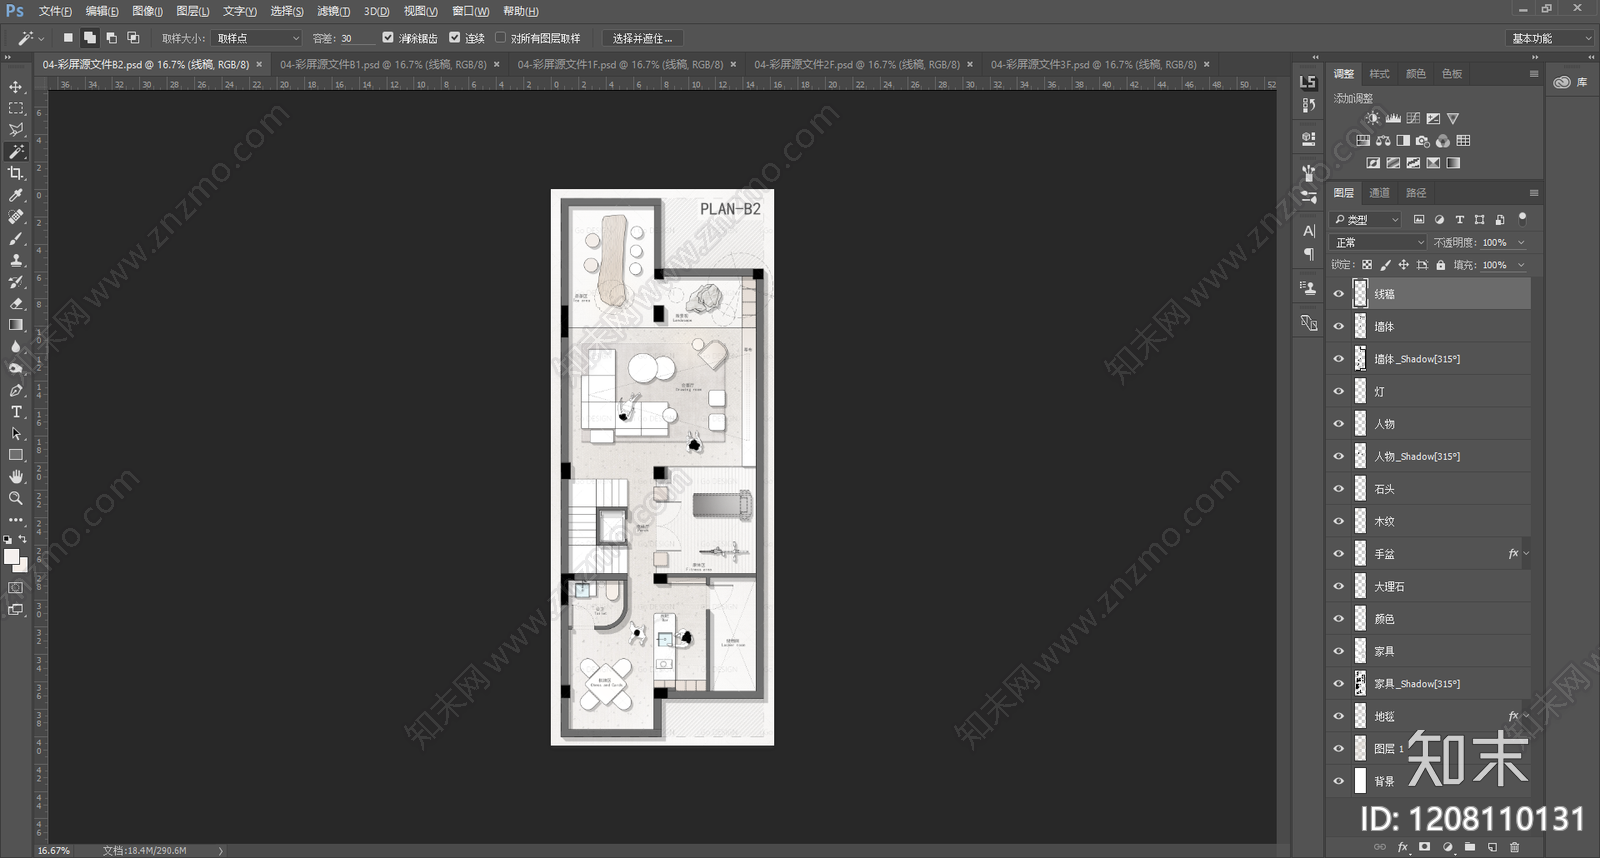
Task: Open the 色板 swatches tab
Action: (x=1452, y=74)
